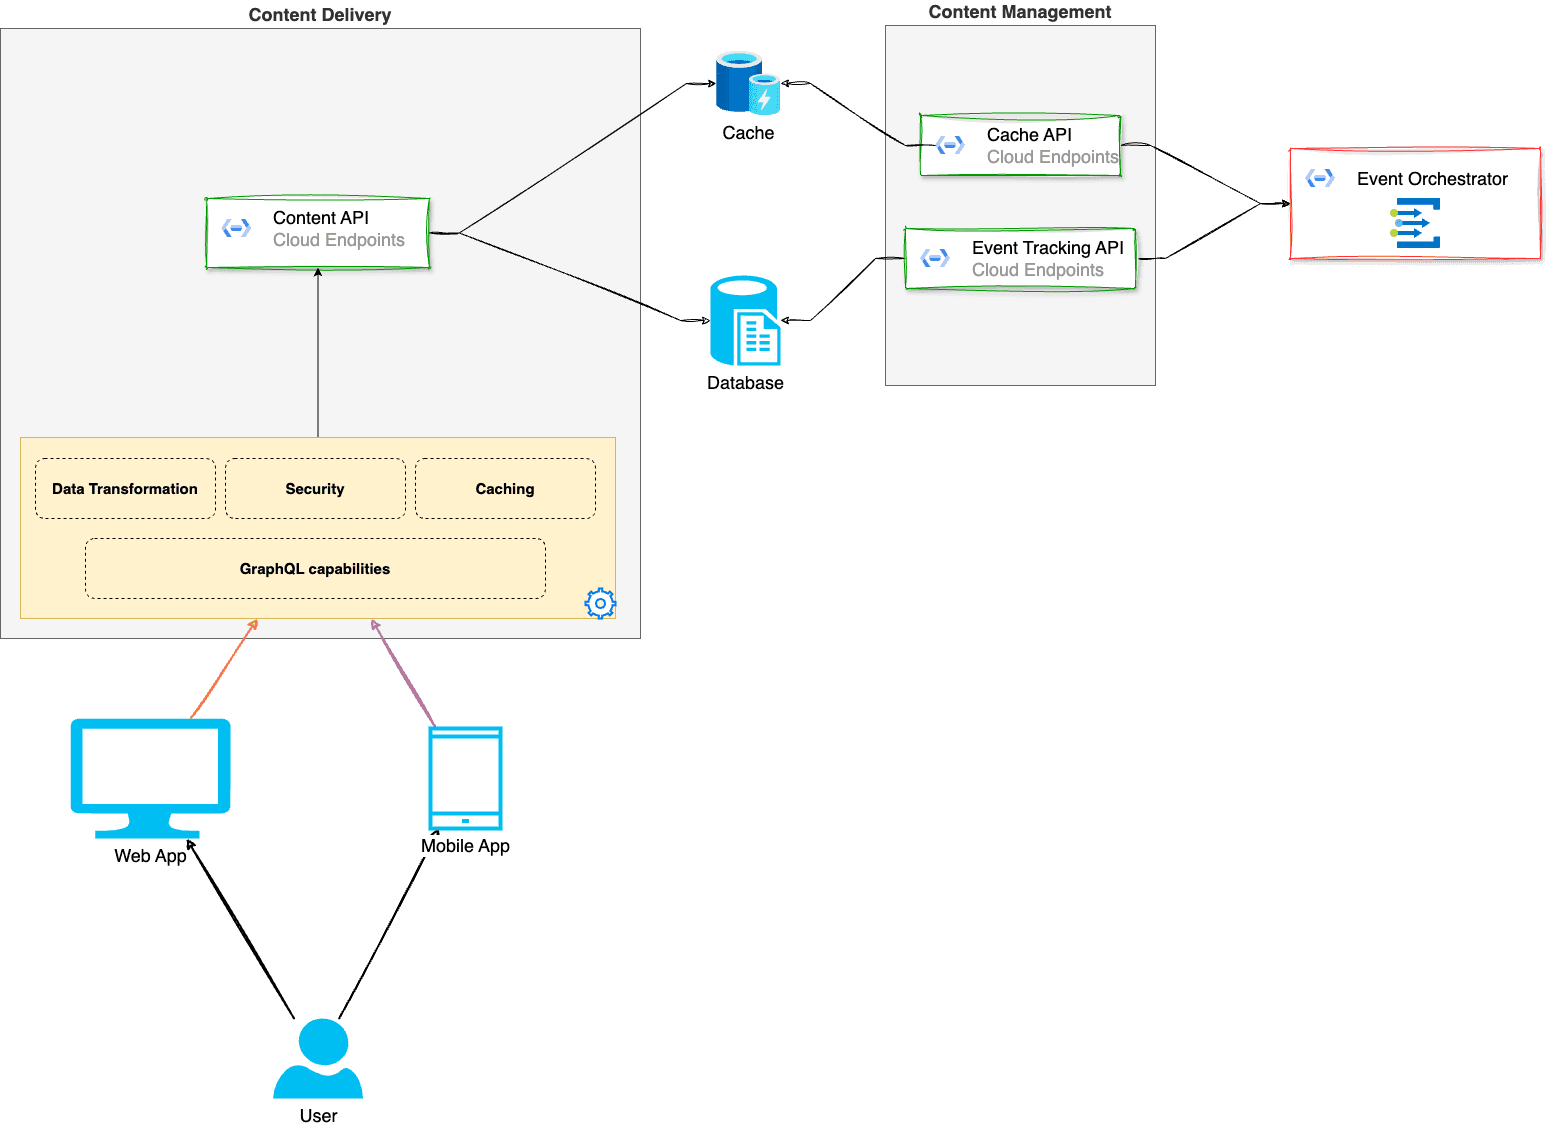Click the Cloud Endpoints icon on Event Tracking API

pos(934,258)
